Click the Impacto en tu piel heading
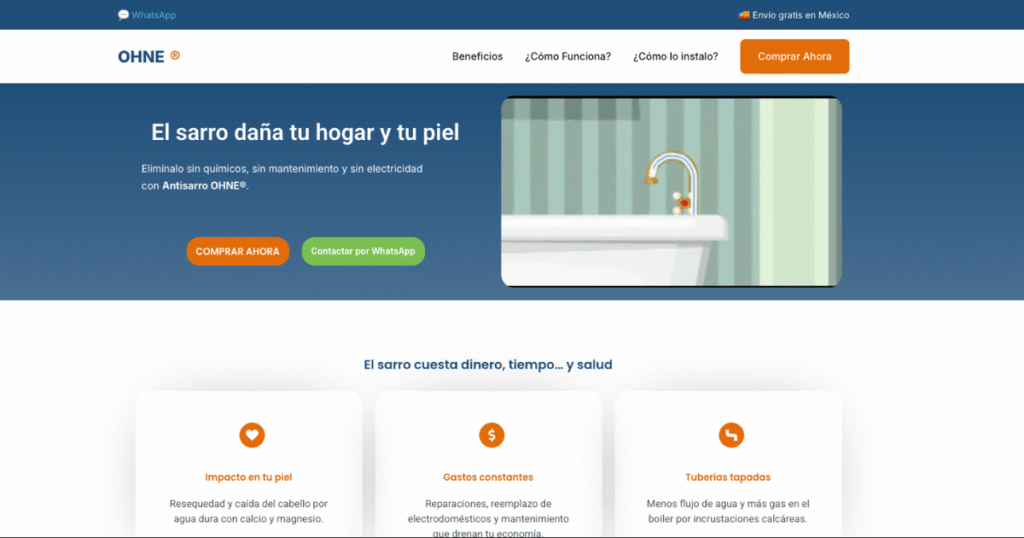This screenshot has width=1024, height=538. pyautogui.click(x=249, y=477)
